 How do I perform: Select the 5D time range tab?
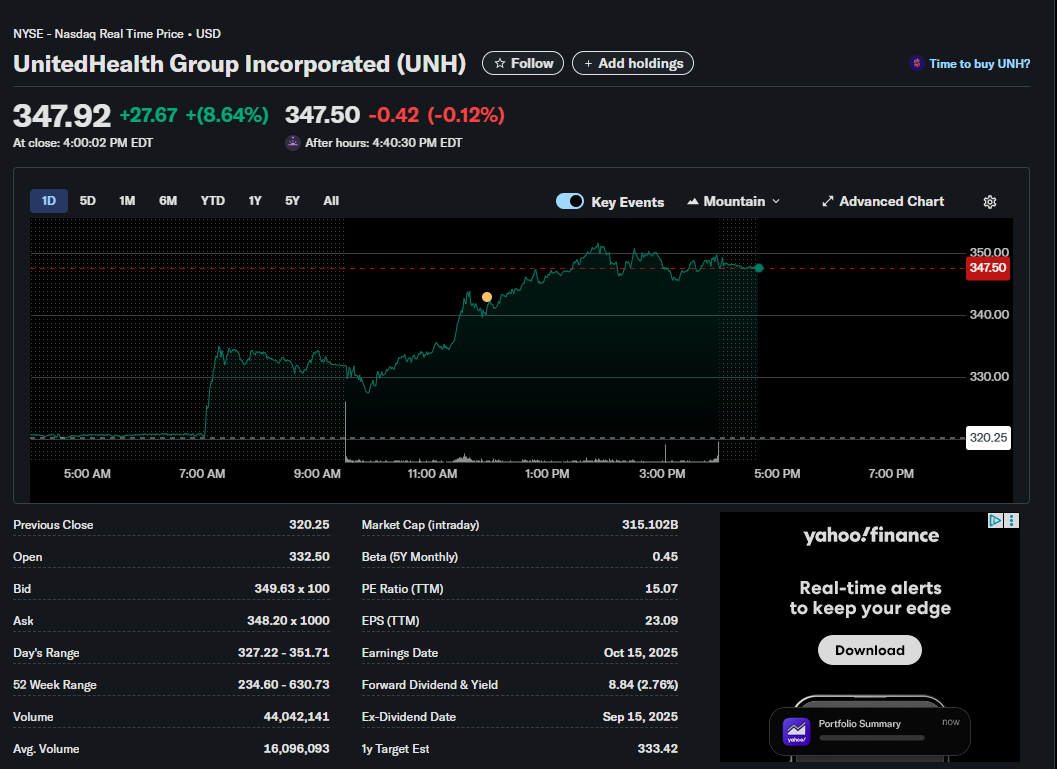(88, 201)
